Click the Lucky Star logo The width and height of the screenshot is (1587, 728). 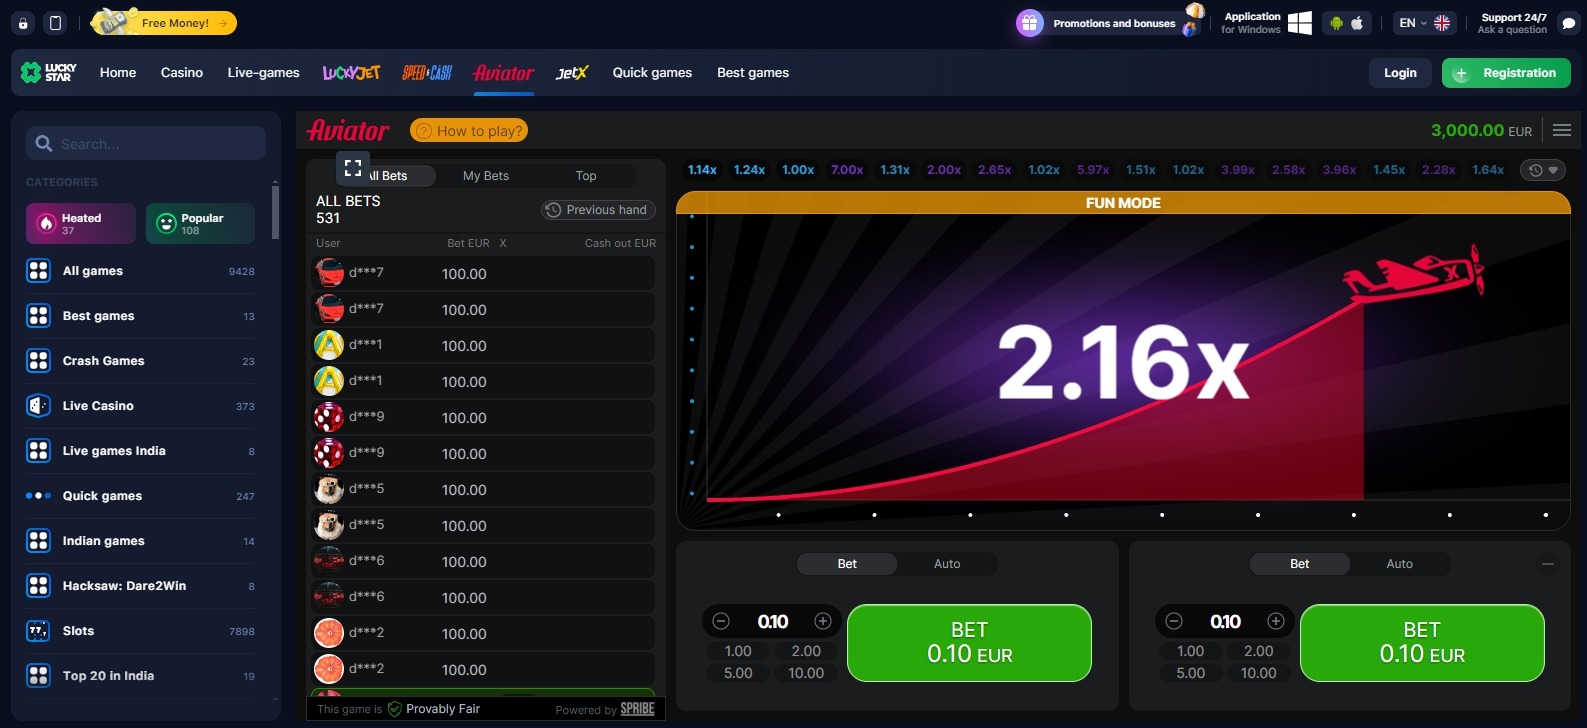coord(49,72)
